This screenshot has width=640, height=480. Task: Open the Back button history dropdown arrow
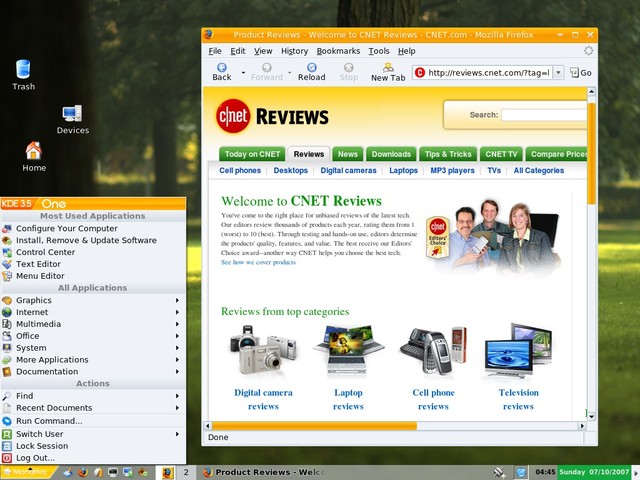(x=243, y=73)
